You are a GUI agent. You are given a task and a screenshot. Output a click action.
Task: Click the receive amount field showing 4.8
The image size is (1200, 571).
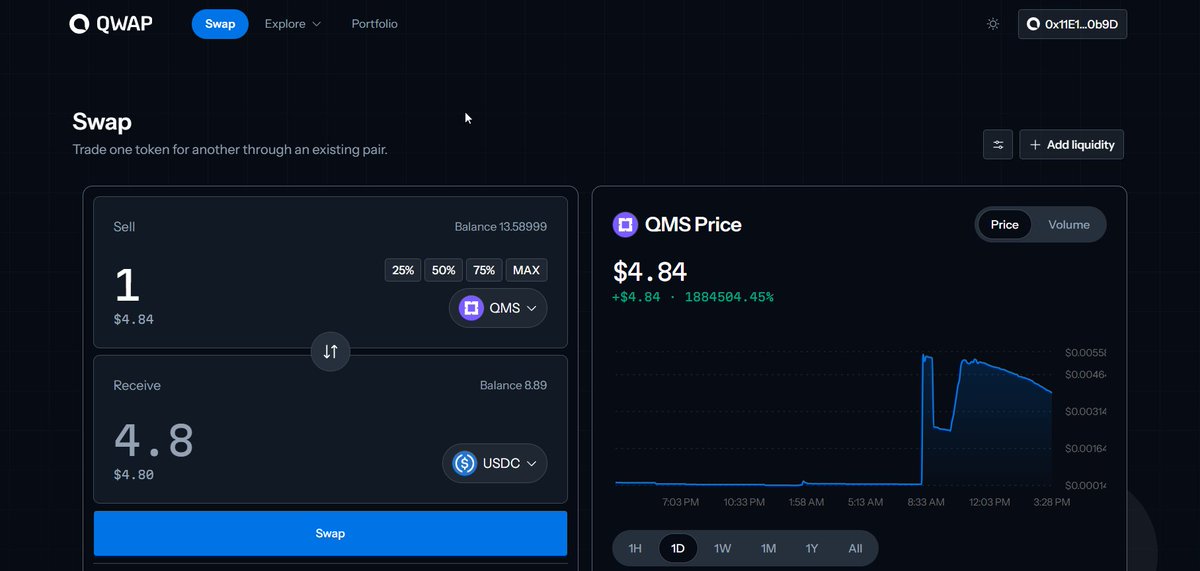(154, 441)
